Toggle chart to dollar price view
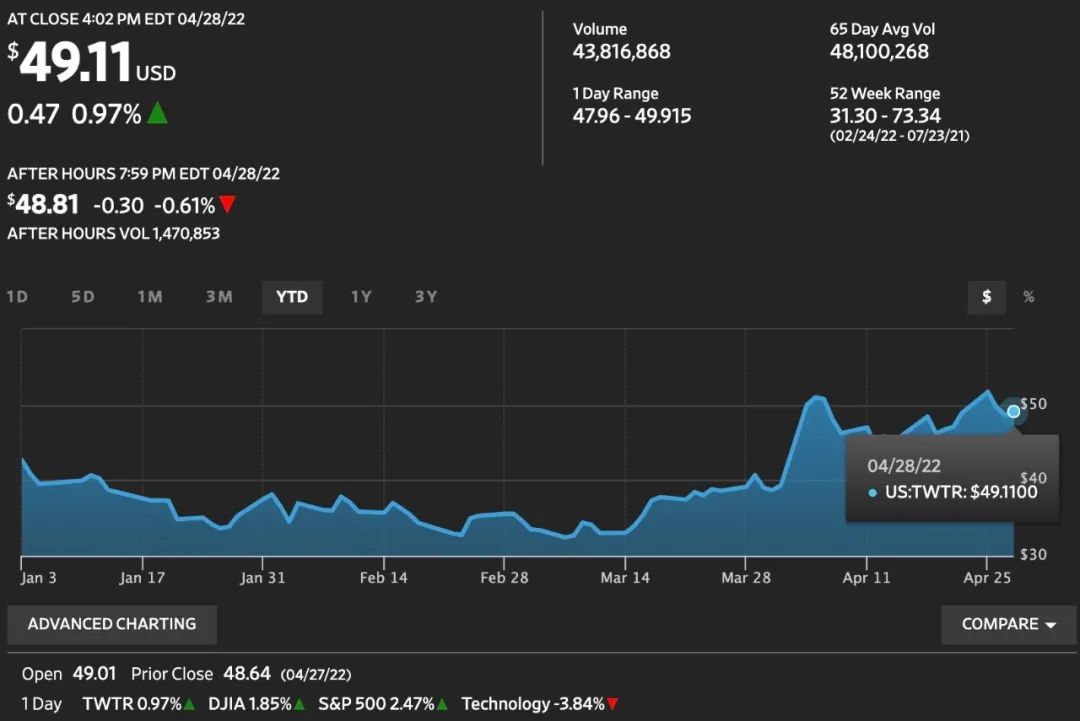 987,297
